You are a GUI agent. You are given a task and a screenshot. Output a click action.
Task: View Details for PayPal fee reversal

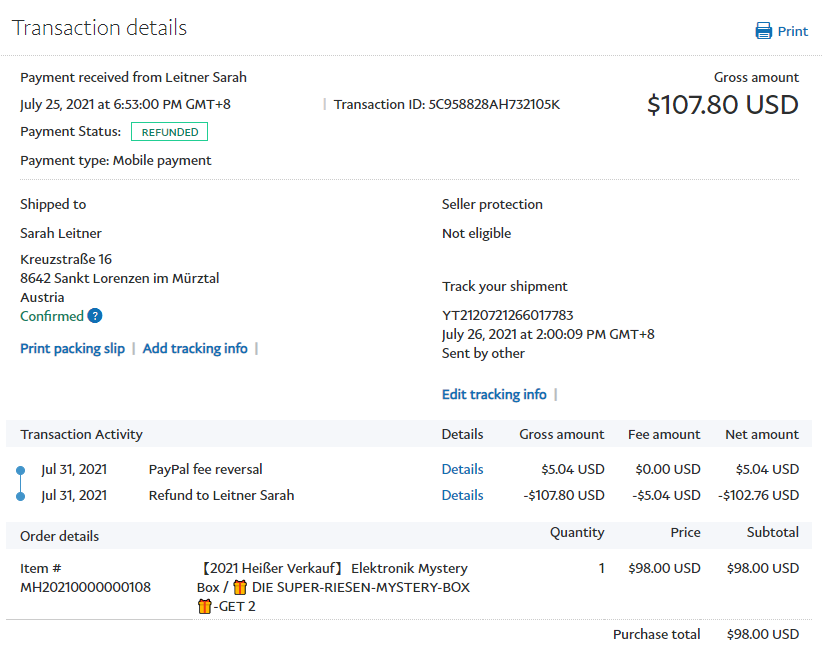pyautogui.click(x=462, y=469)
